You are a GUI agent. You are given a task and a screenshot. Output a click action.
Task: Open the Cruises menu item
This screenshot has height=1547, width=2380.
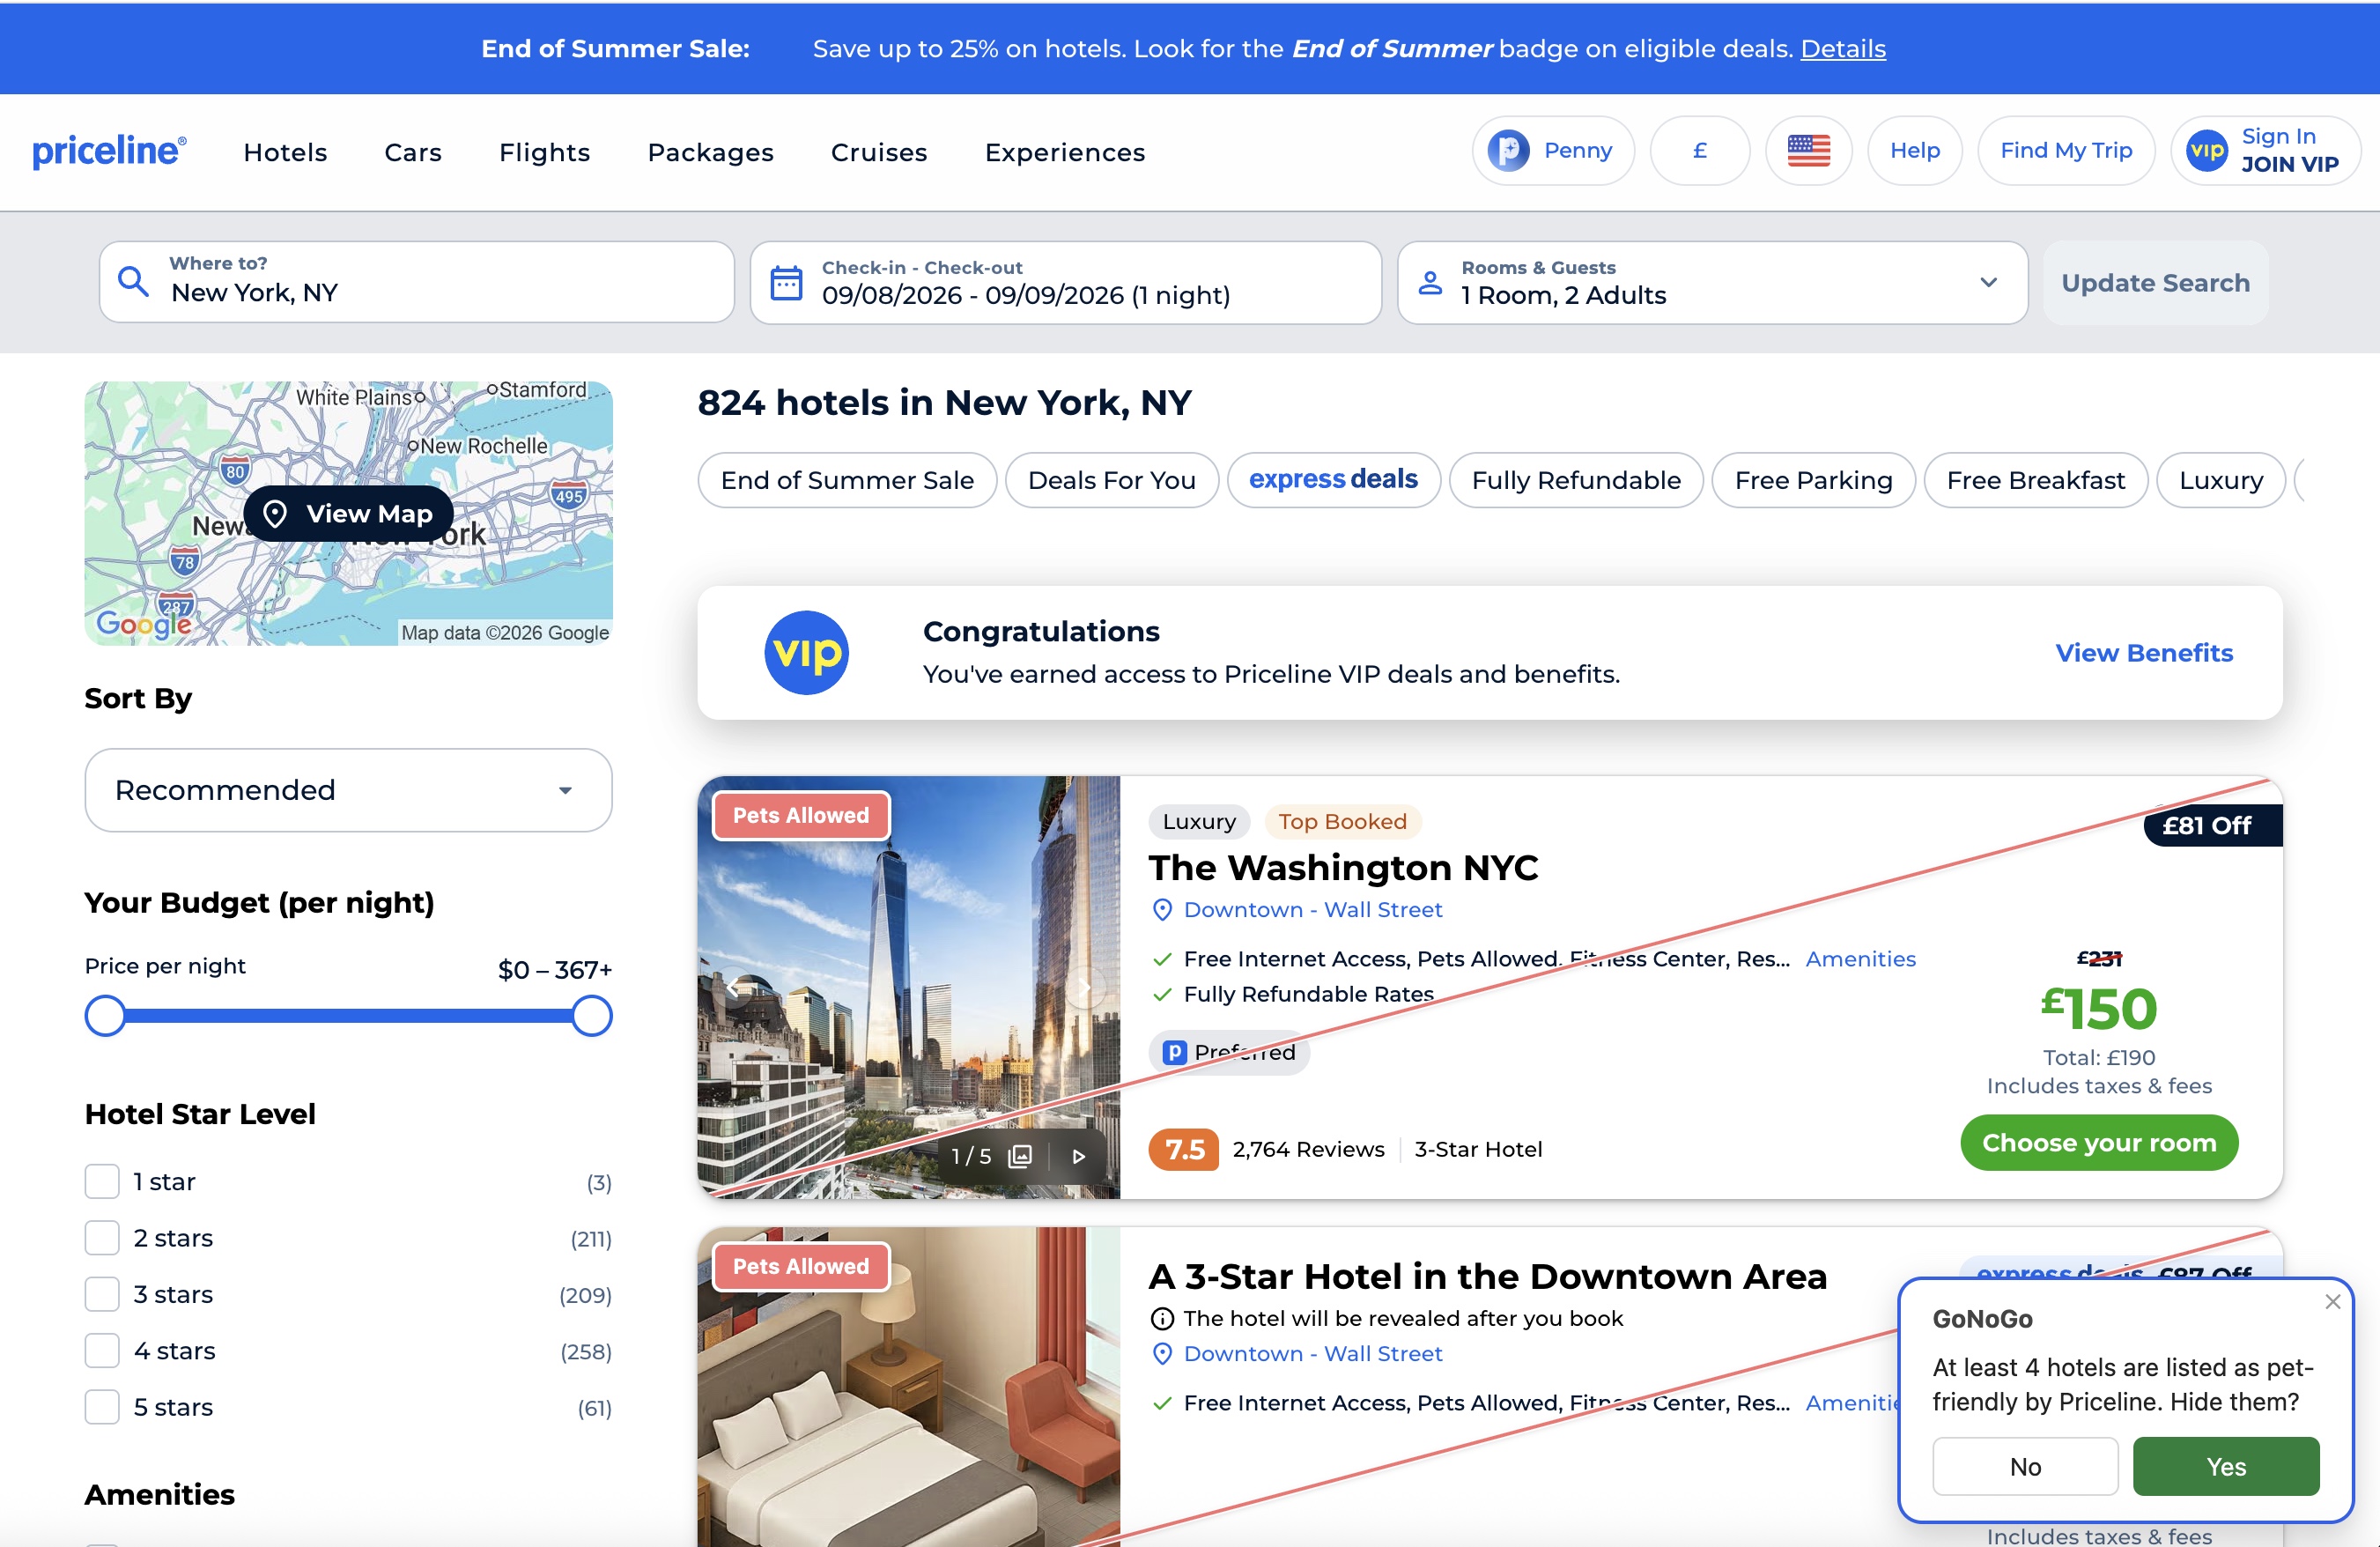pos(878,152)
